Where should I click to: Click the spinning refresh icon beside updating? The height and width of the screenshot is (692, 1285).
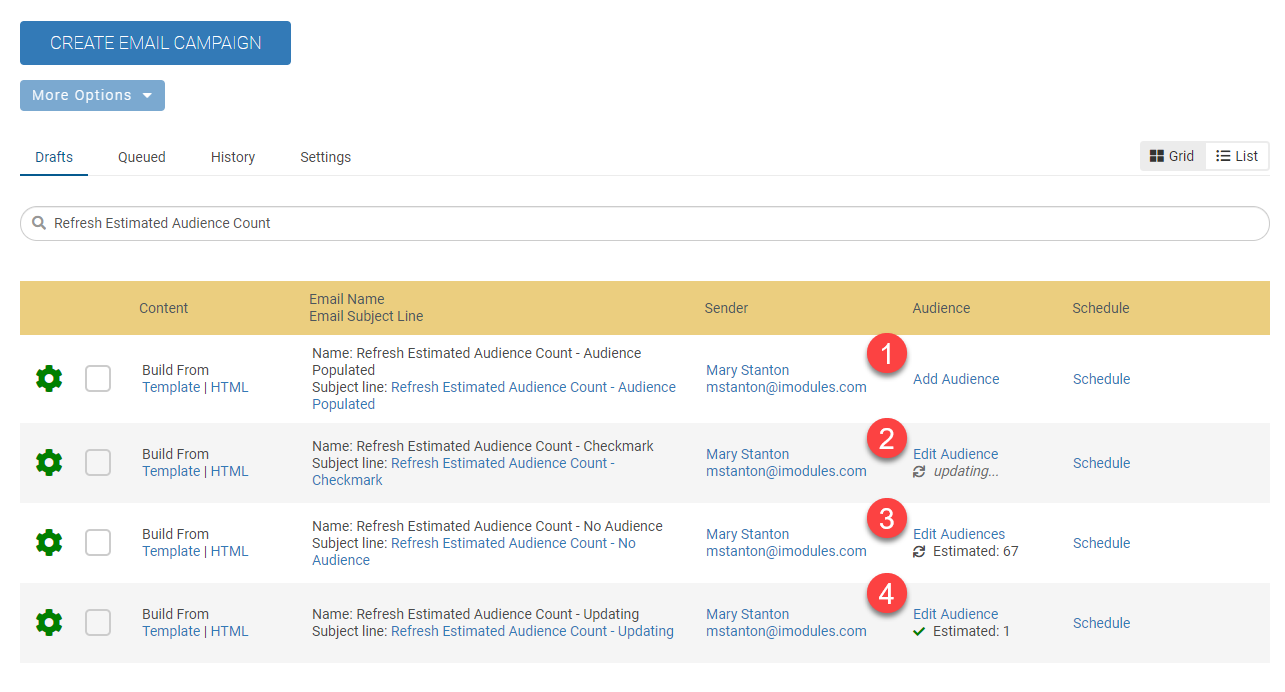click(920, 471)
